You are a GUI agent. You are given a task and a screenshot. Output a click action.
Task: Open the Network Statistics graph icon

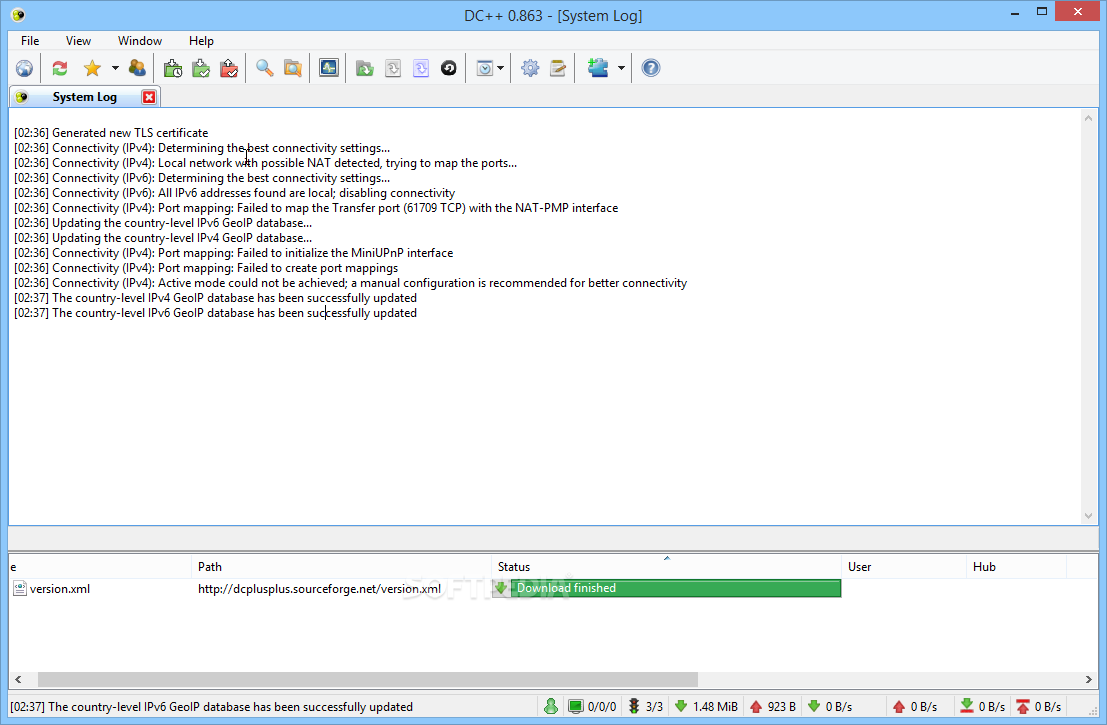pyautogui.click(x=328, y=68)
